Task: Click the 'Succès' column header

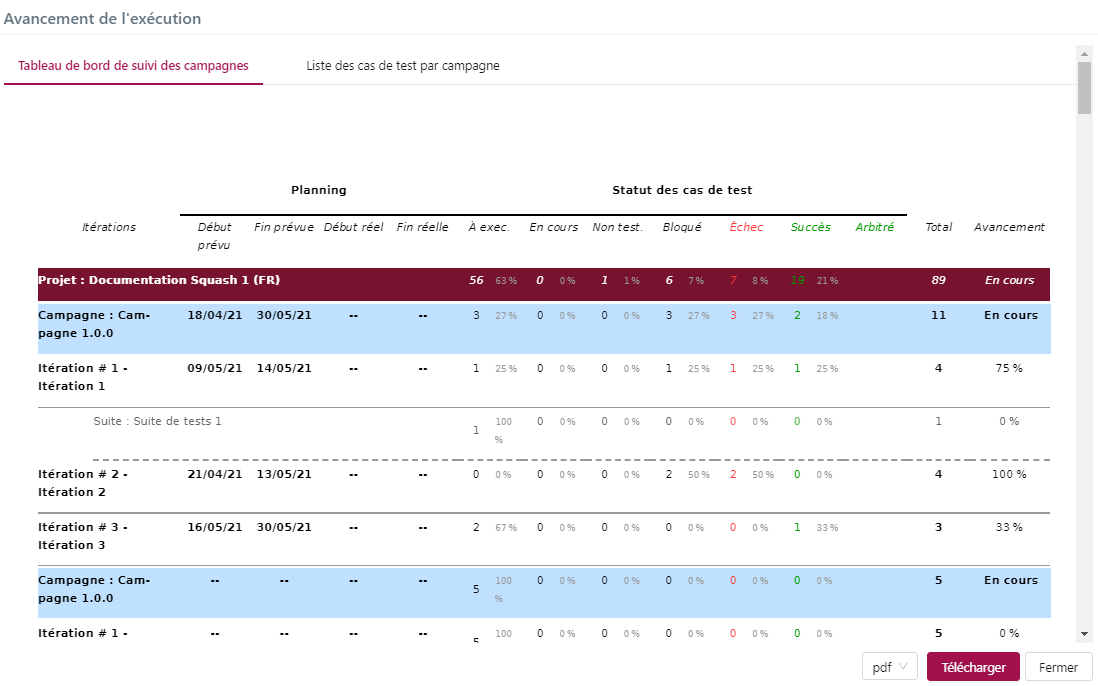Action: [810, 227]
